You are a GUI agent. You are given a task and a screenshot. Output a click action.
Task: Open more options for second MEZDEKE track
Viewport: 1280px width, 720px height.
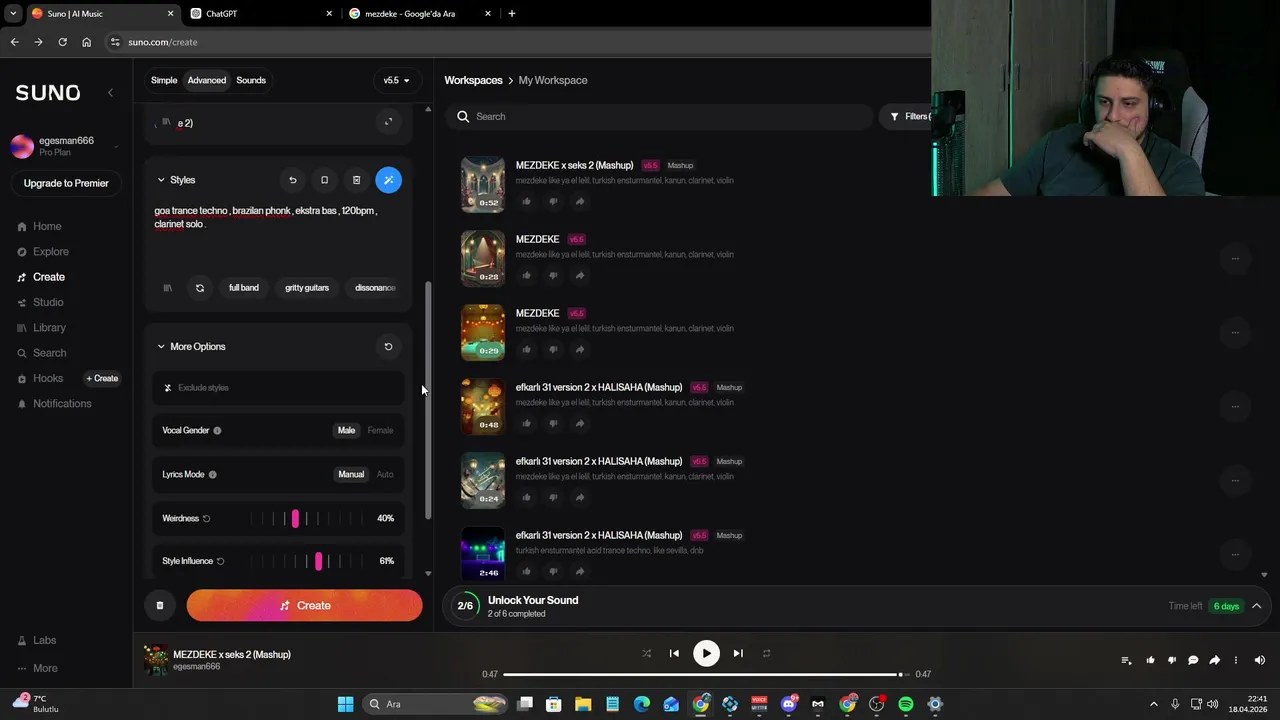(x=1235, y=259)
